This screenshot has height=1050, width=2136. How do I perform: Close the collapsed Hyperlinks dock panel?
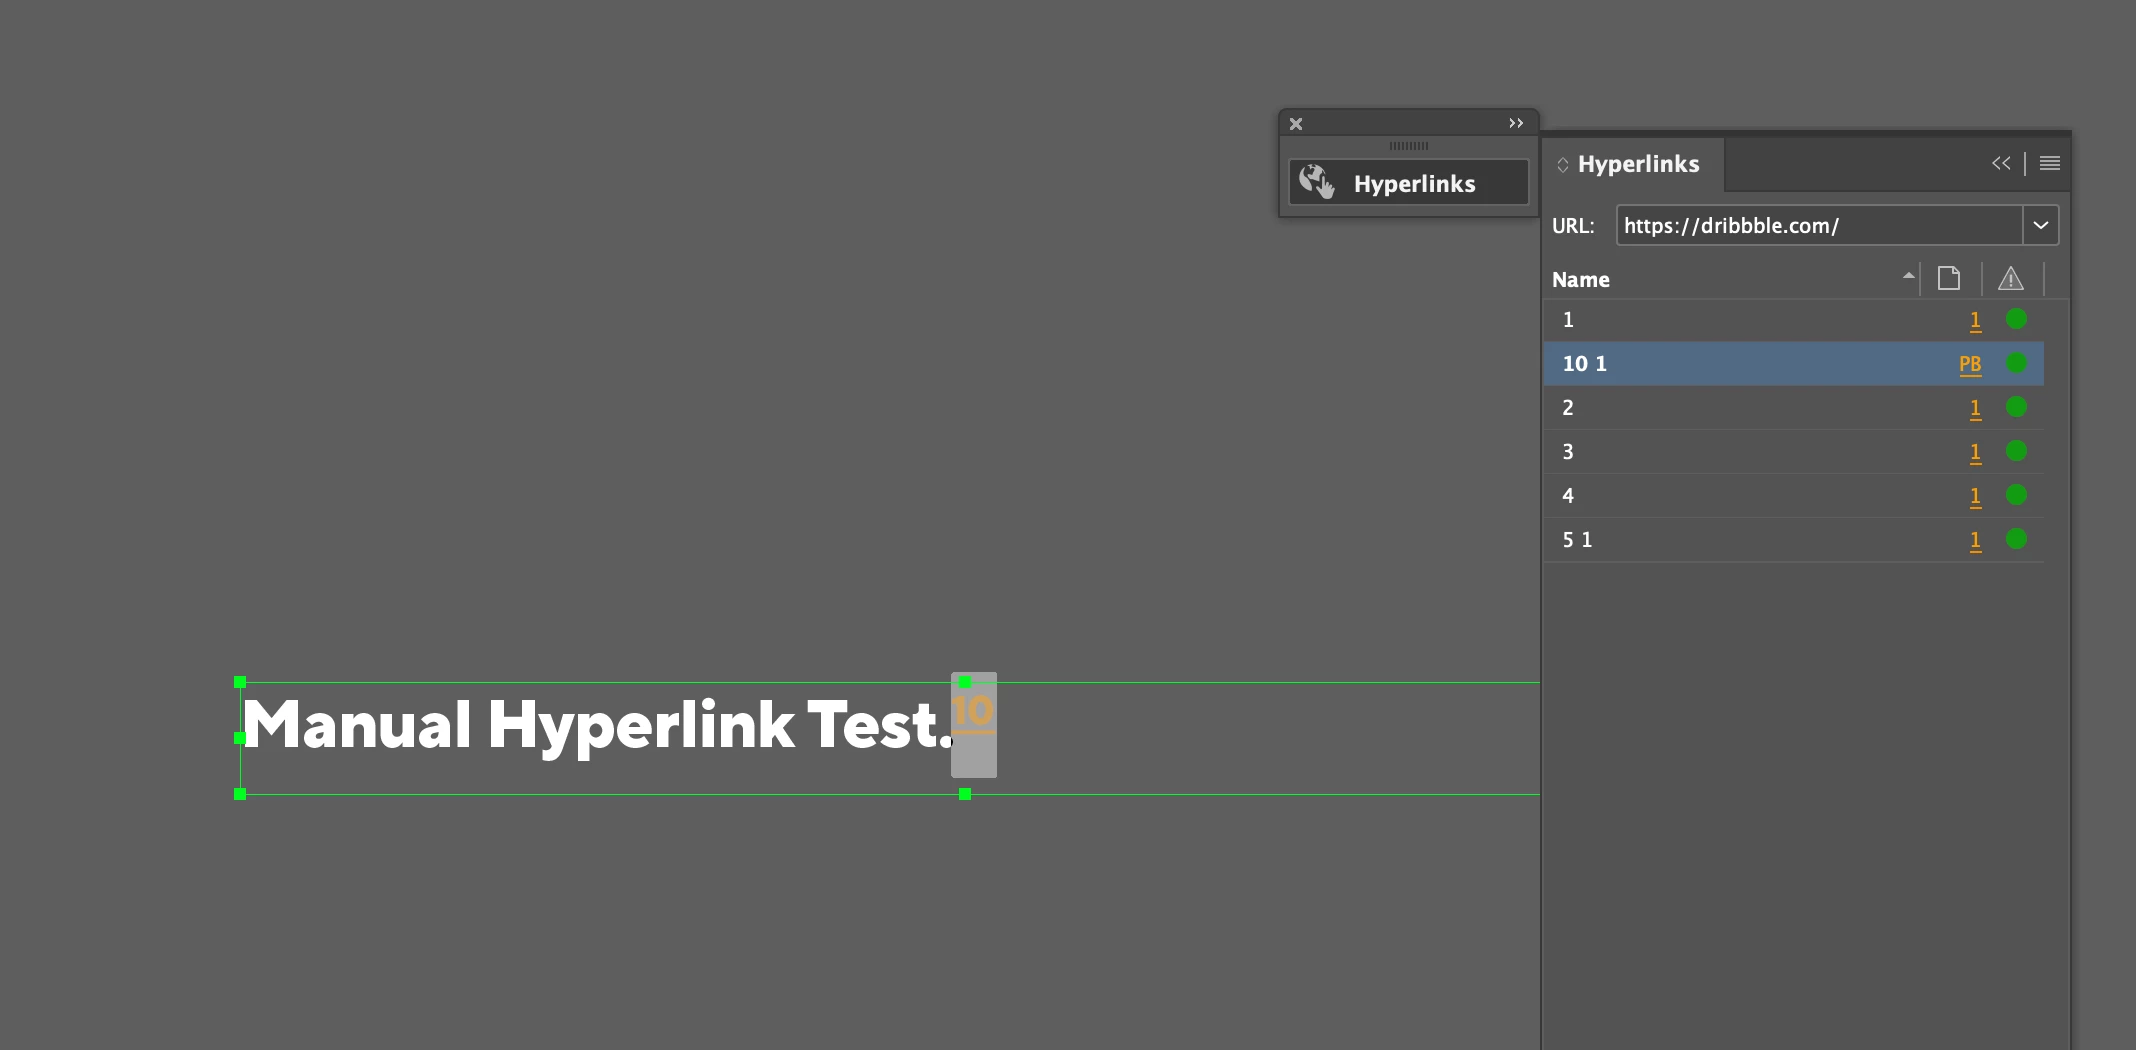click(x=1296, y=124)
